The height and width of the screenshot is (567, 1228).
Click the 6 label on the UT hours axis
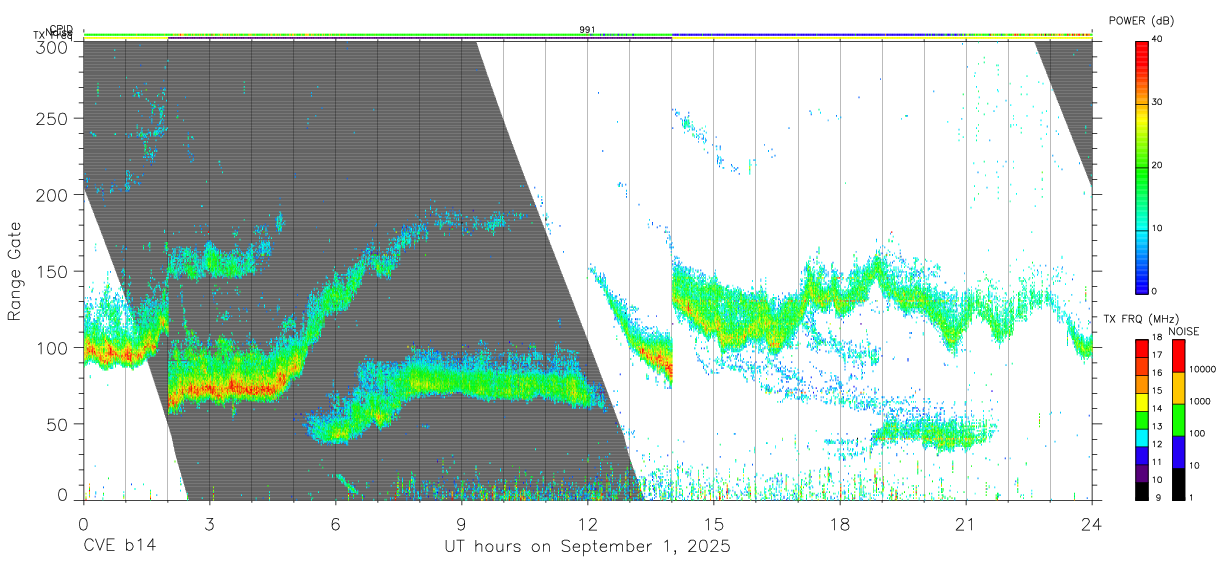335,524
